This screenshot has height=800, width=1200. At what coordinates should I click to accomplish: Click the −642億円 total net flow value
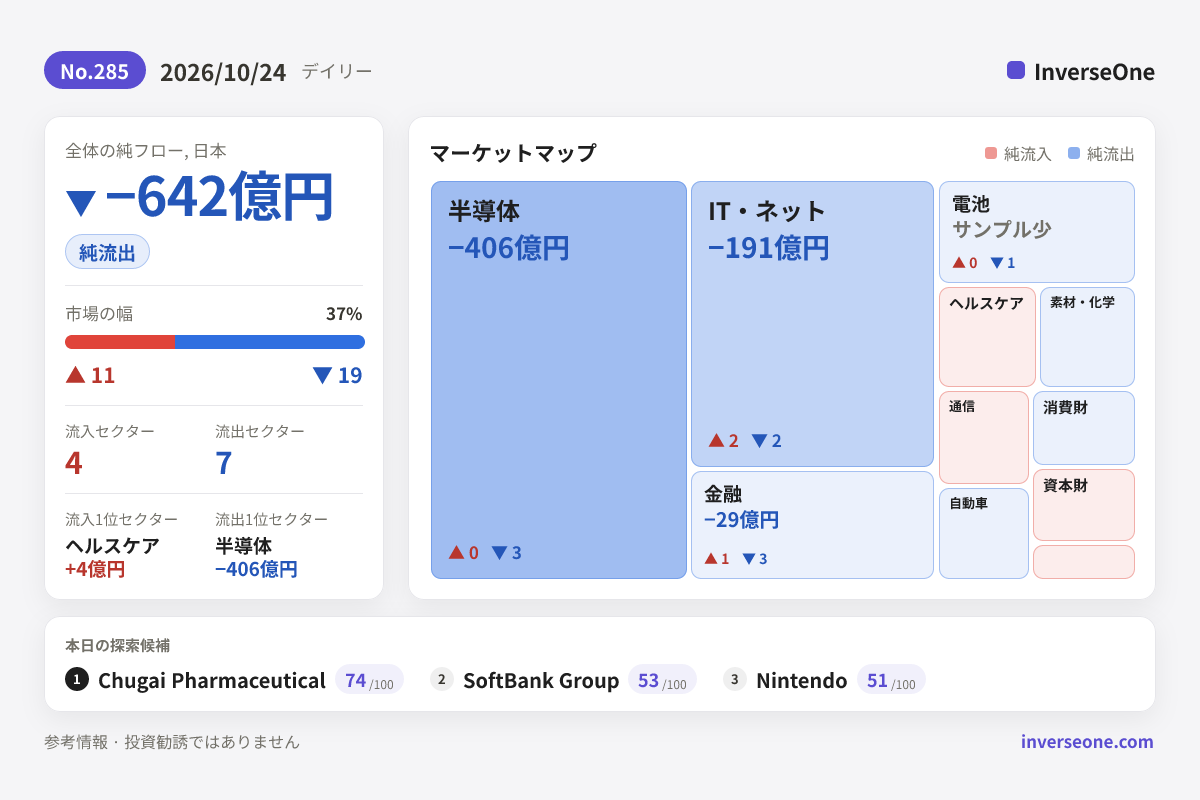click(x=219, y=197)
